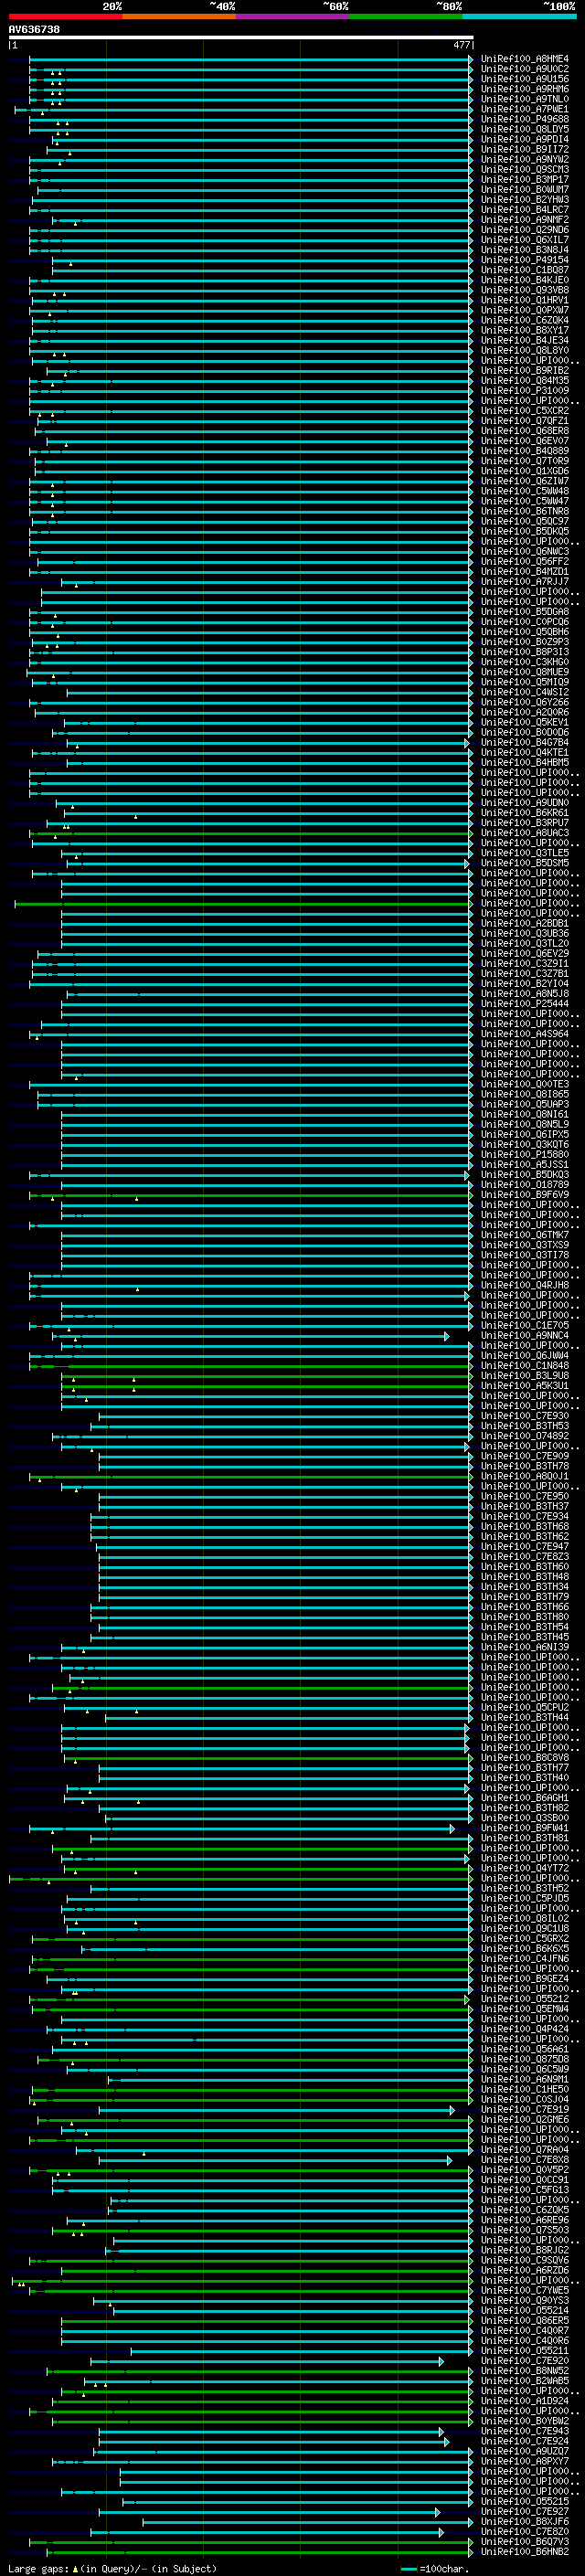The image size is (585, 2576).
Task: Select the UniRef100_A8Q0J1 label
Action: (x=525, y=1476)
